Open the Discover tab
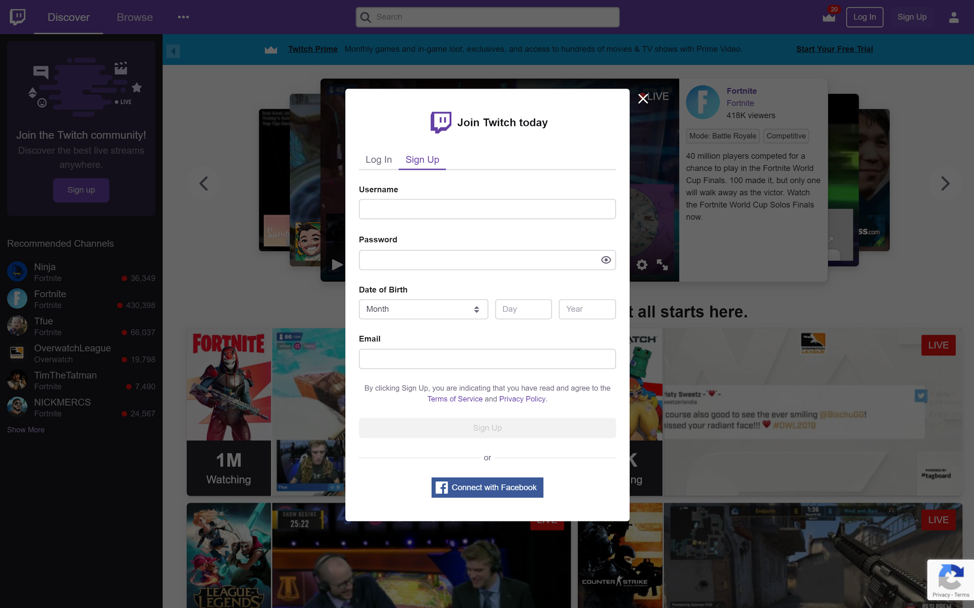The width and height of the screenshot is (974, 608). (68, 17)
